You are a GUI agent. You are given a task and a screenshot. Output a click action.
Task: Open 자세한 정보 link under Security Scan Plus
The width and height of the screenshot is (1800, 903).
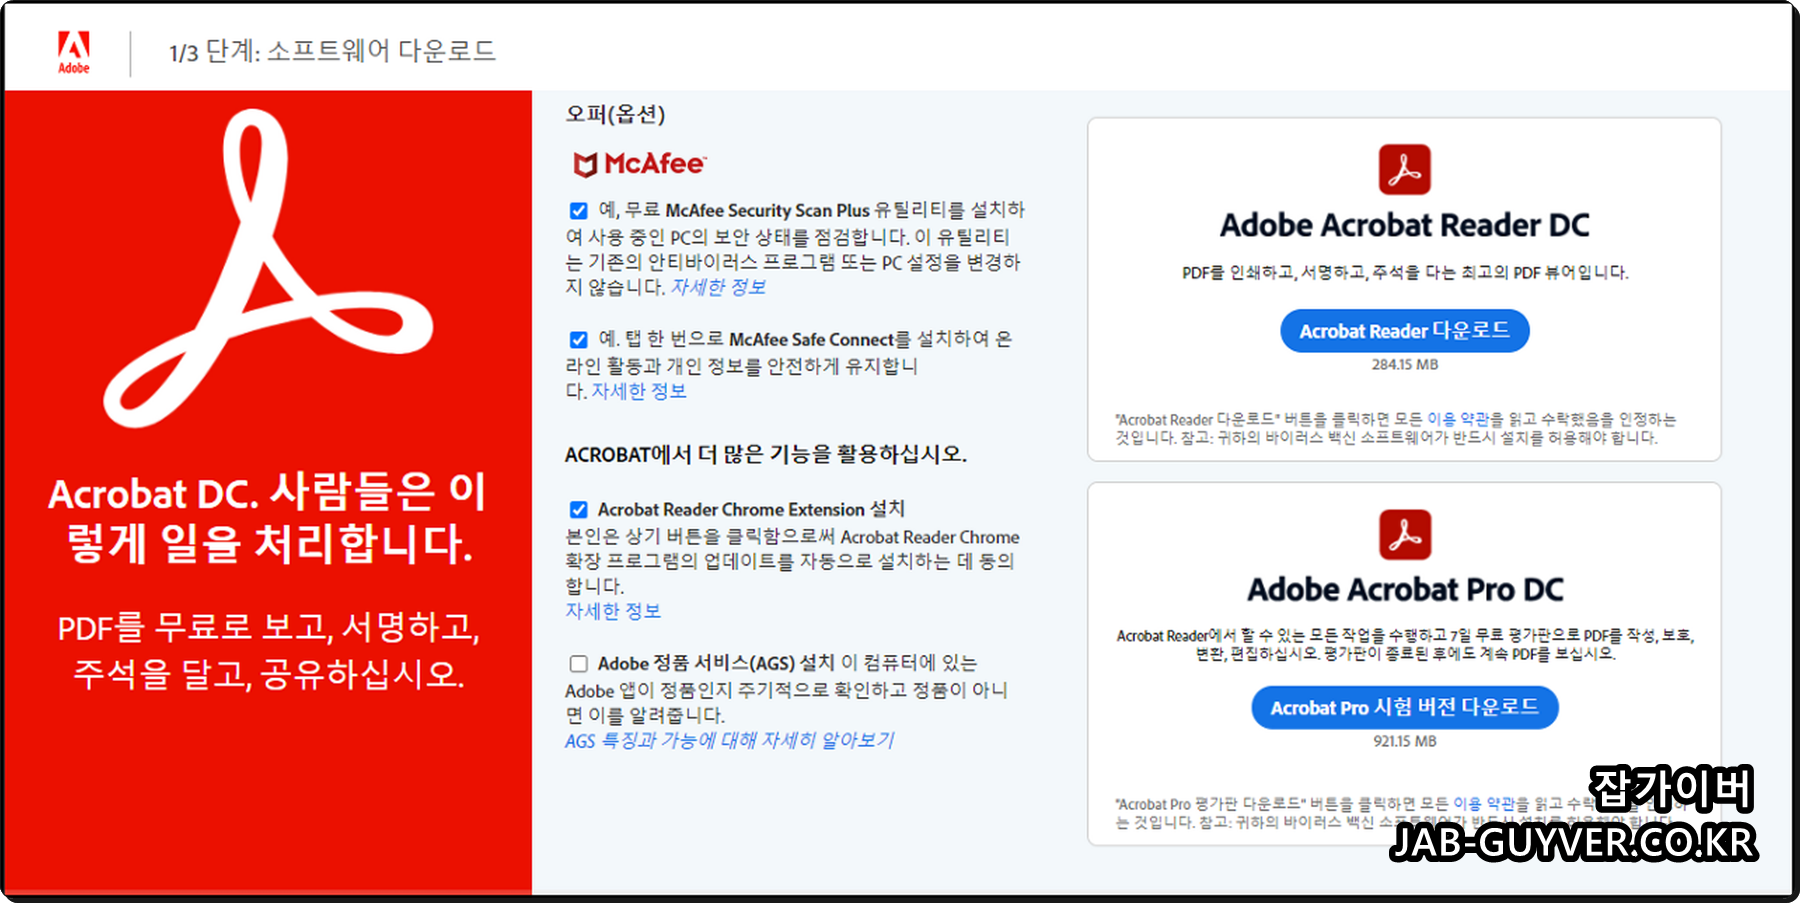pos(718,287)
